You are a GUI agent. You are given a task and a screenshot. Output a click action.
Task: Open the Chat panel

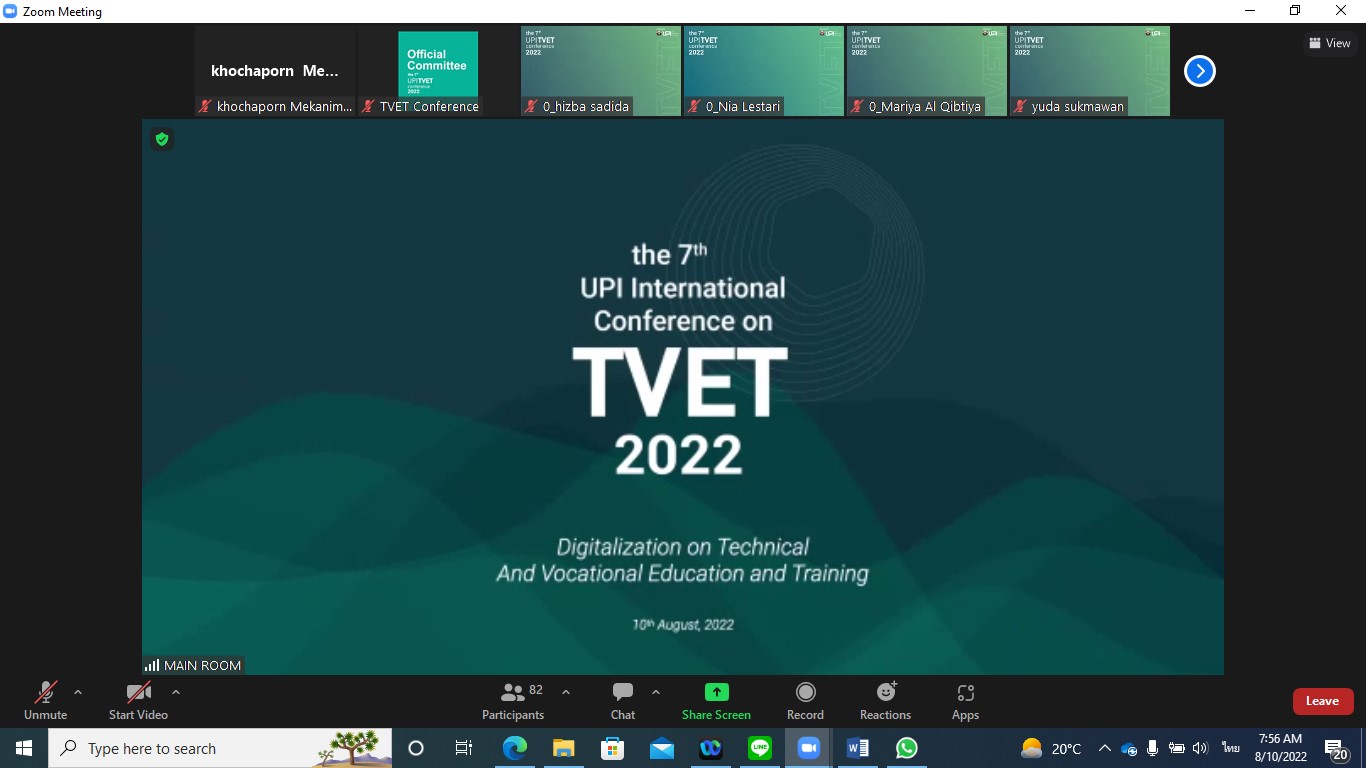point(623,701)
